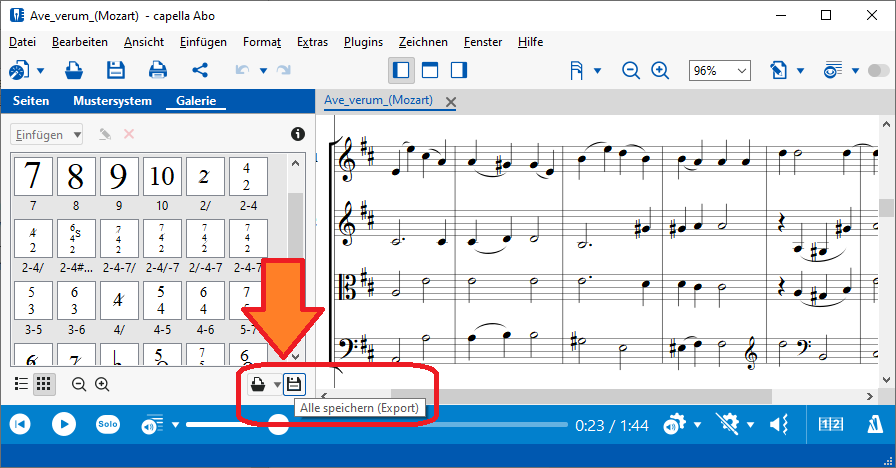This screenshot has height=468, width=896.
Task: Expand the display options dropdown arrow
Action: click(x=855, y=71)
